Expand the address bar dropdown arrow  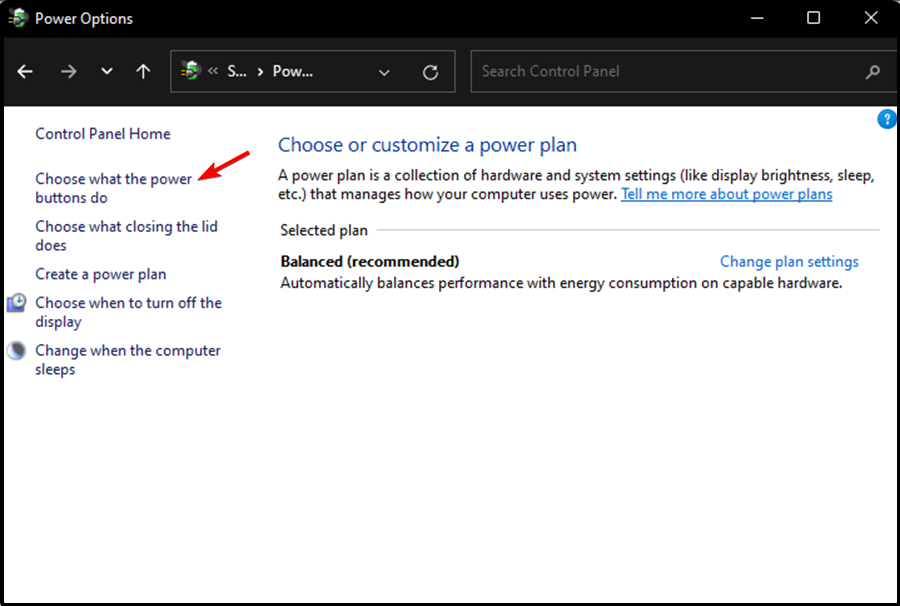[384, 71]
